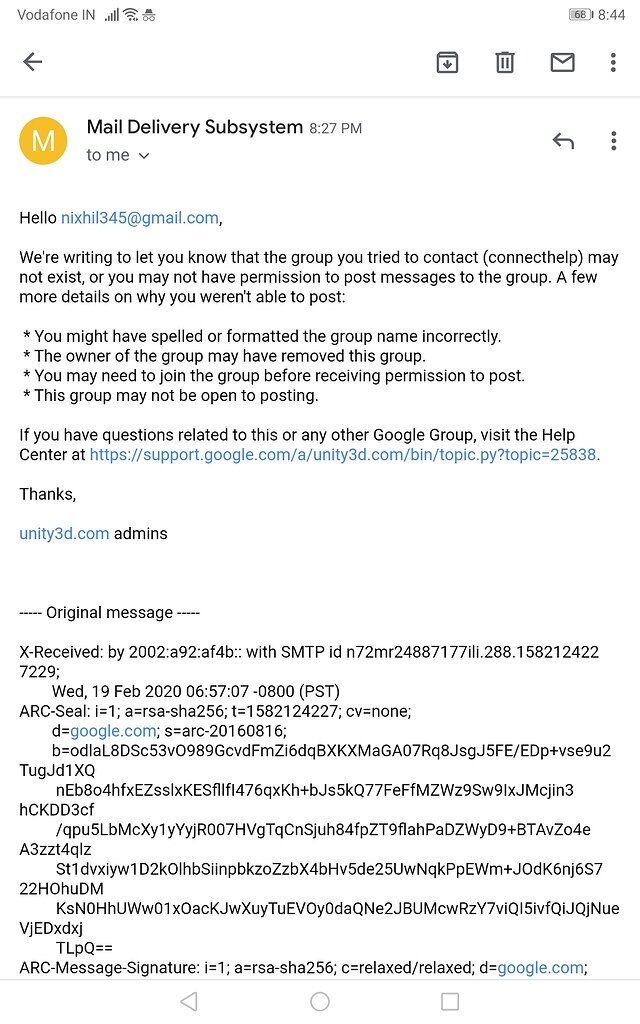This screenshot has width=640, height=1024.
Task: Open the support.google.com help link
Action: (343, 455)
